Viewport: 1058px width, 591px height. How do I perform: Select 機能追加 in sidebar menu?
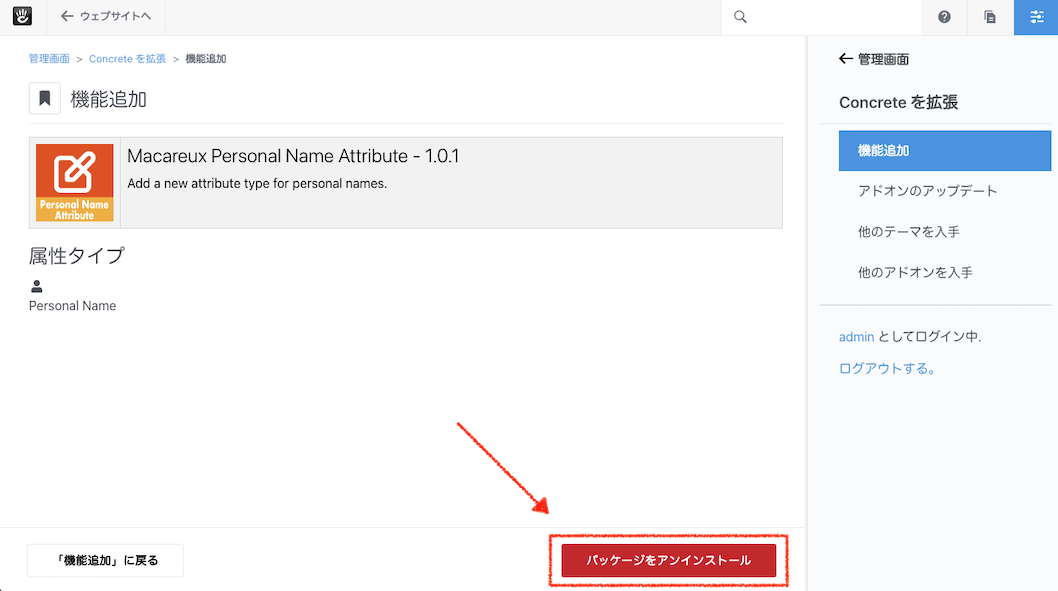pos(945,150)
